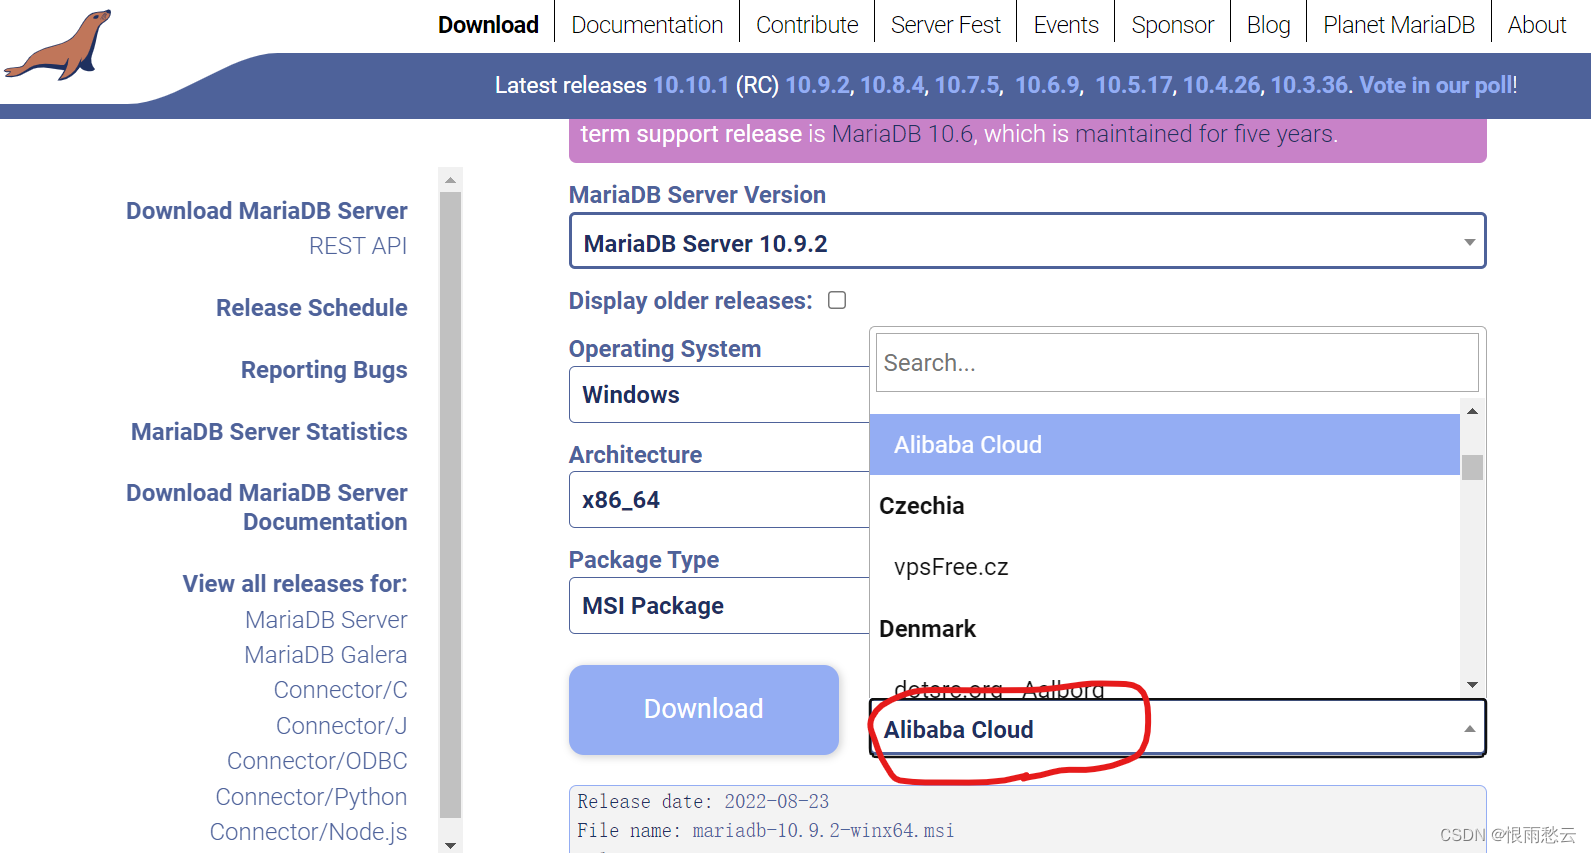Click the mirror list scrollbar thumb

pyautogui.click(x=1472, y=467)
